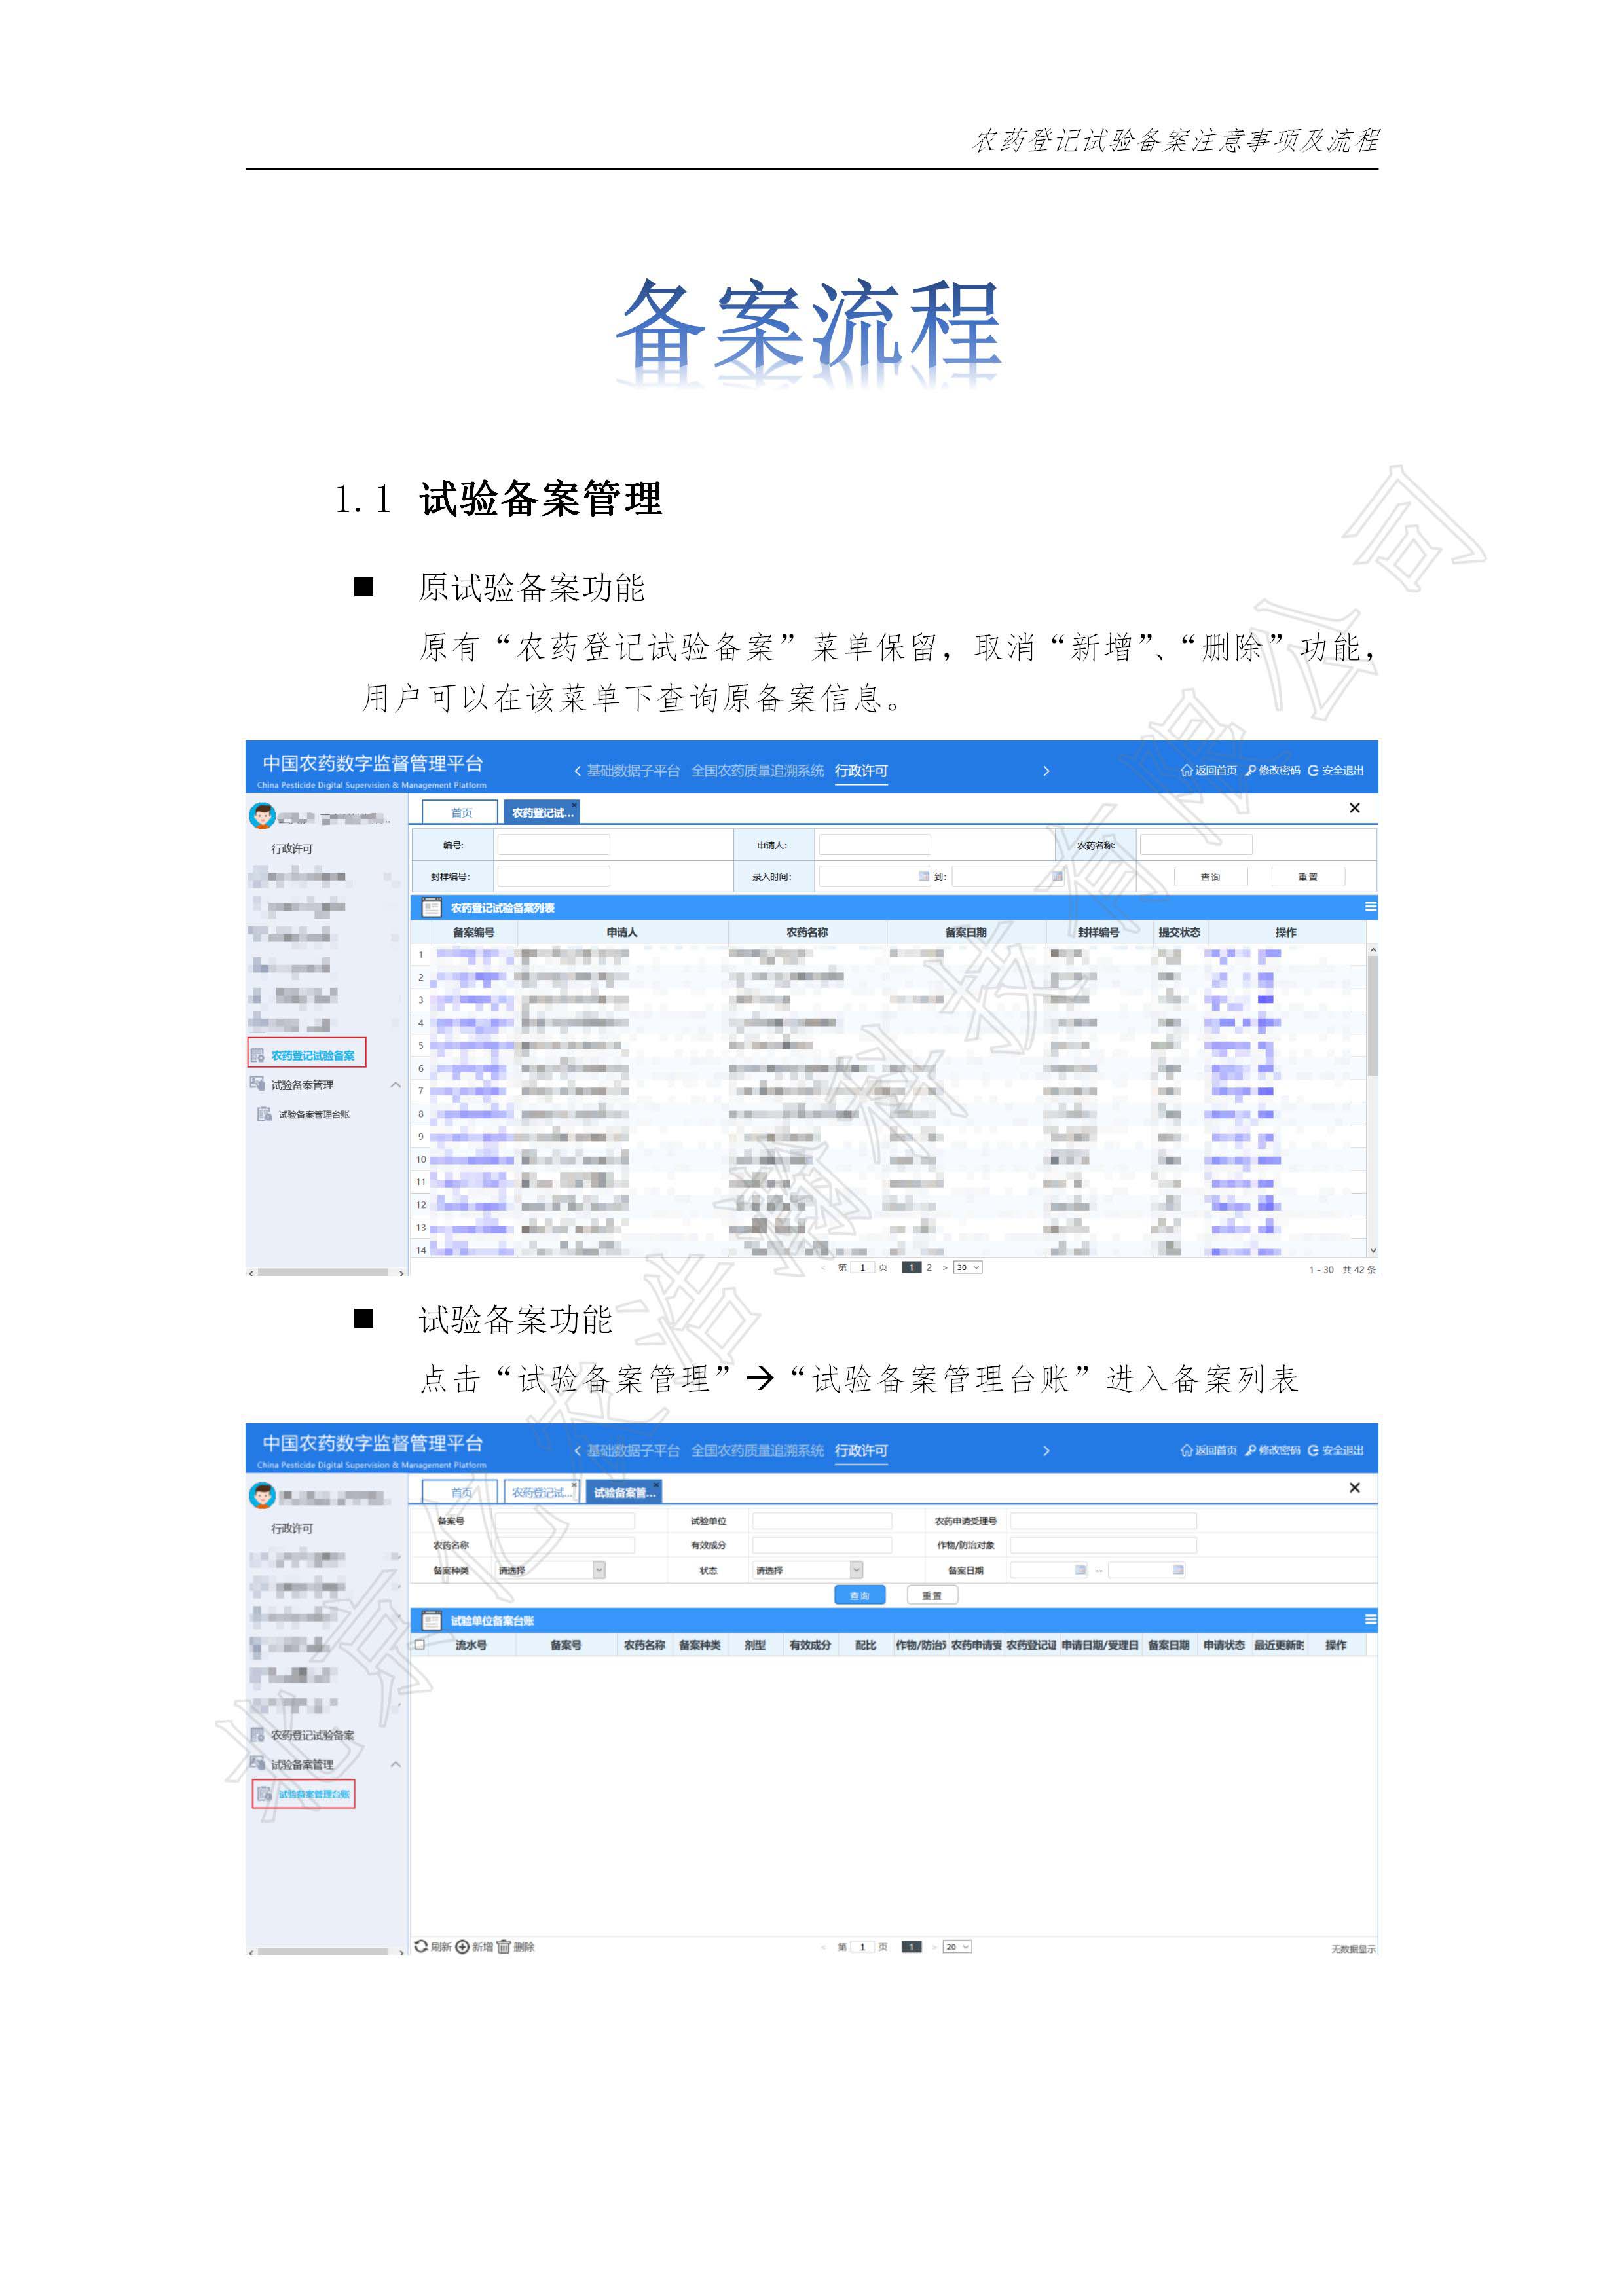Image resolution: width=1624 pixels, height=2296 pixels.
Task: Select 农药登记试... tab in 试验单位备案台账 screenshot
Action: 541,1492
